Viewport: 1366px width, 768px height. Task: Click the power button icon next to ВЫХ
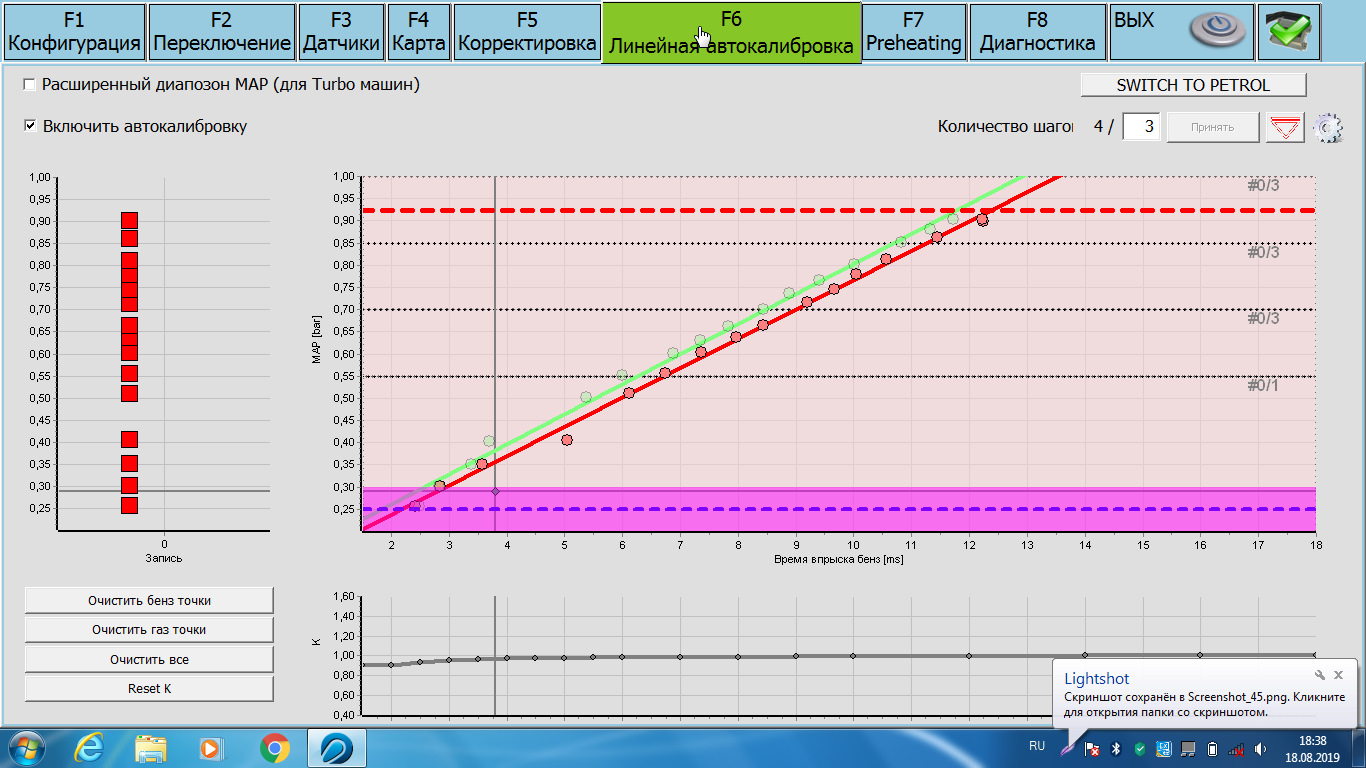pyautogui.click(x=1216, y=31)
